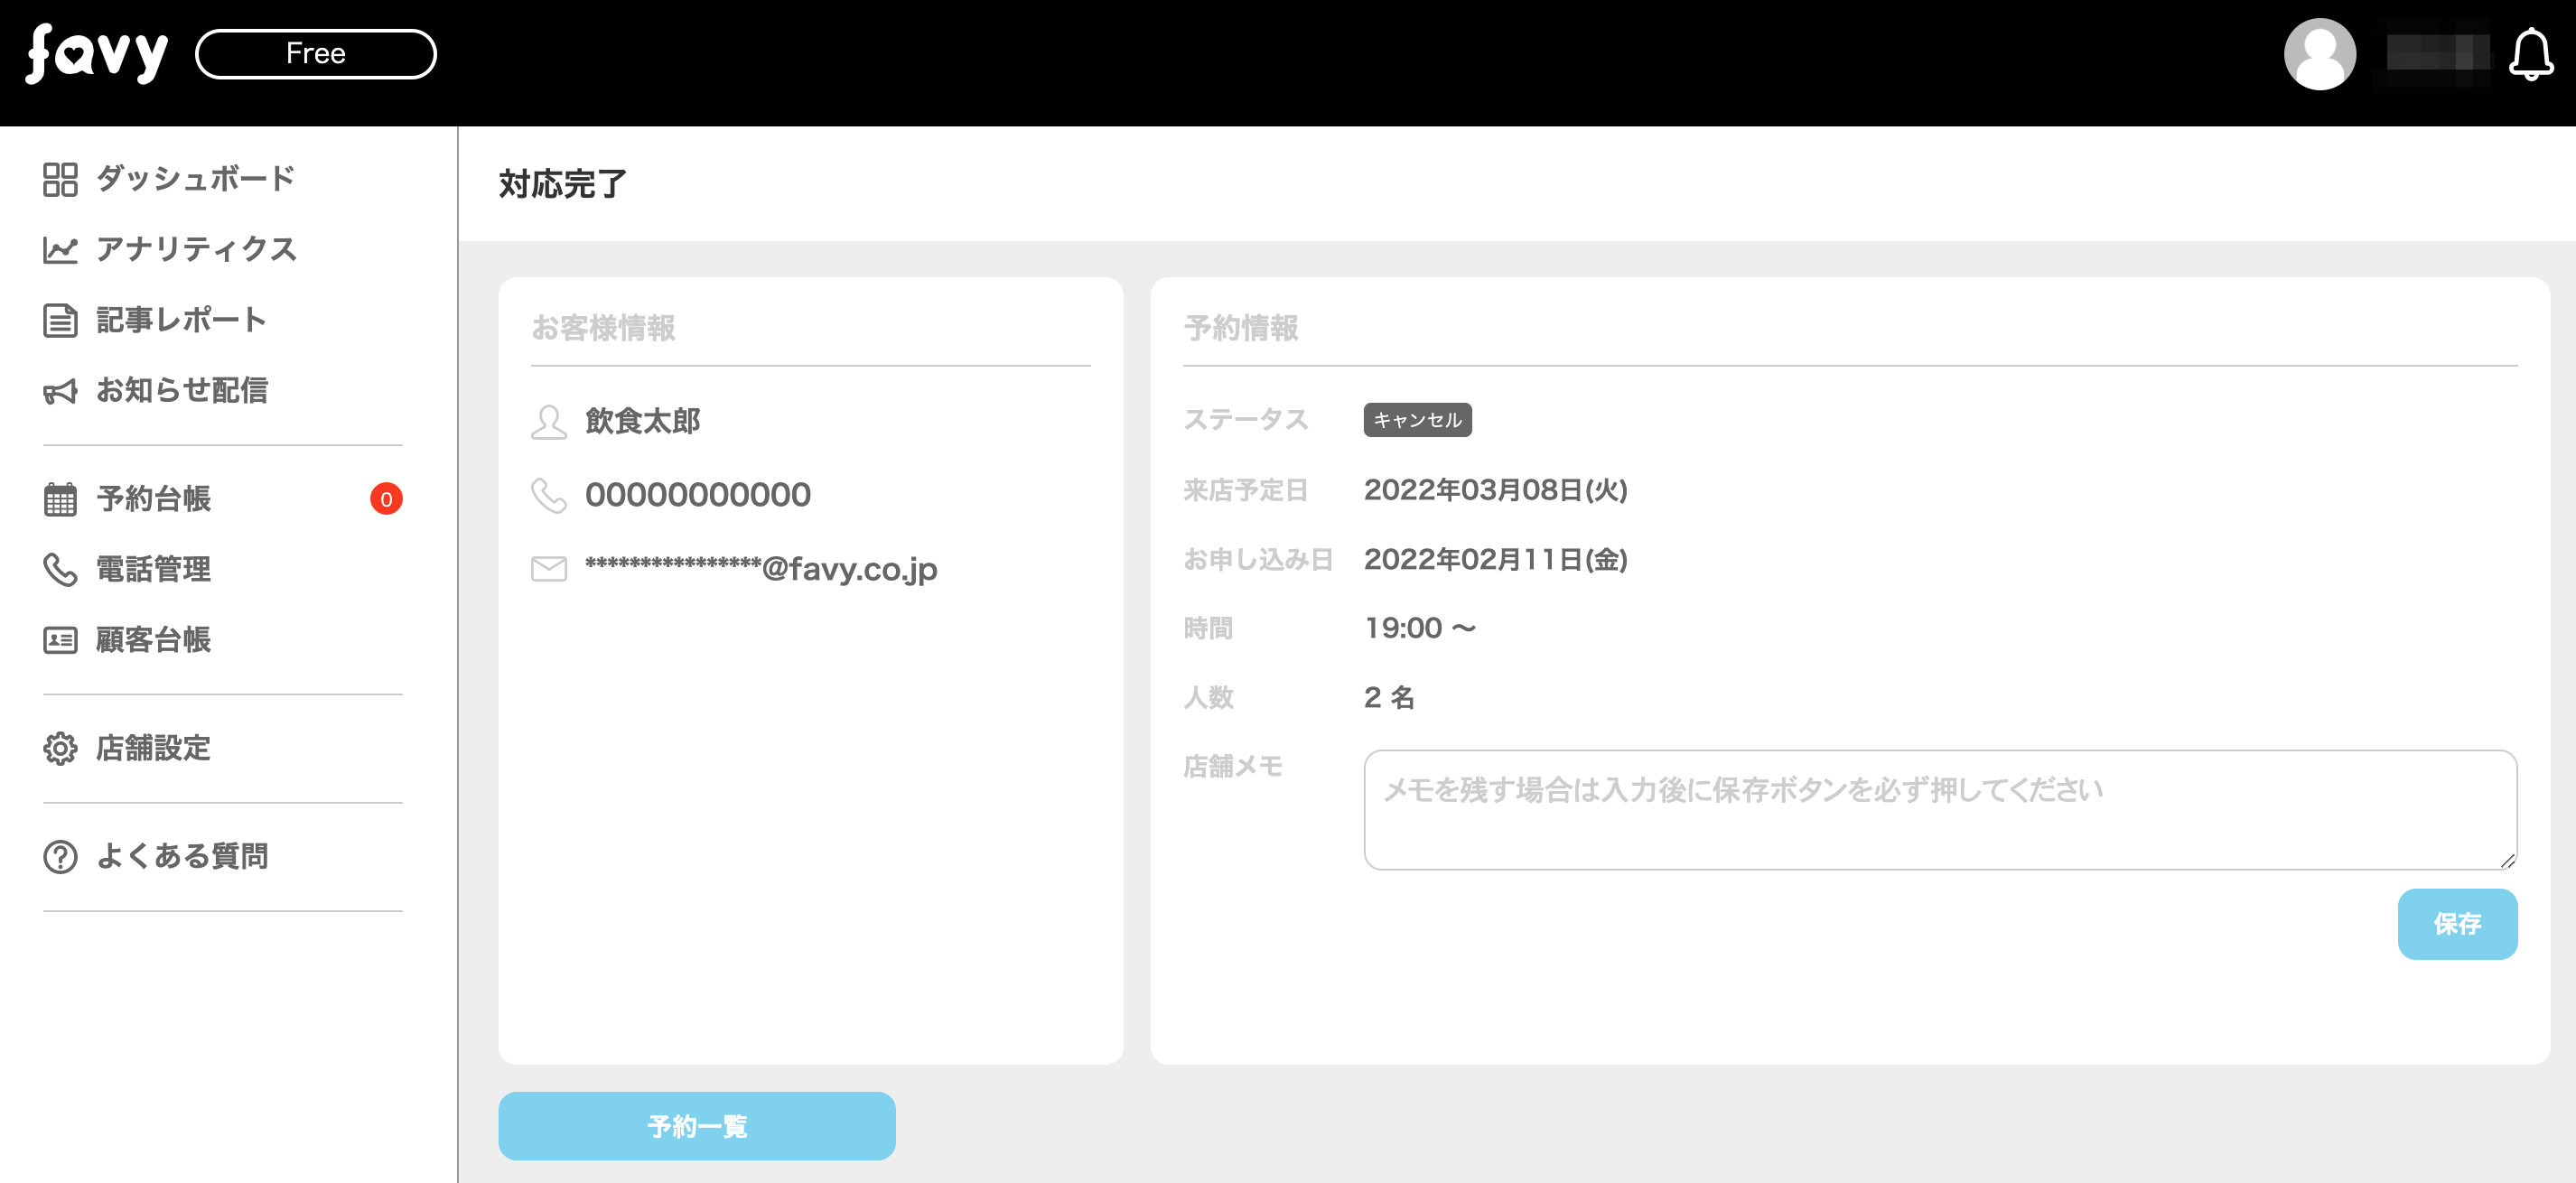Click the store settings gear icon
Screen dimensions: 2576x1183
click(60, 748)
